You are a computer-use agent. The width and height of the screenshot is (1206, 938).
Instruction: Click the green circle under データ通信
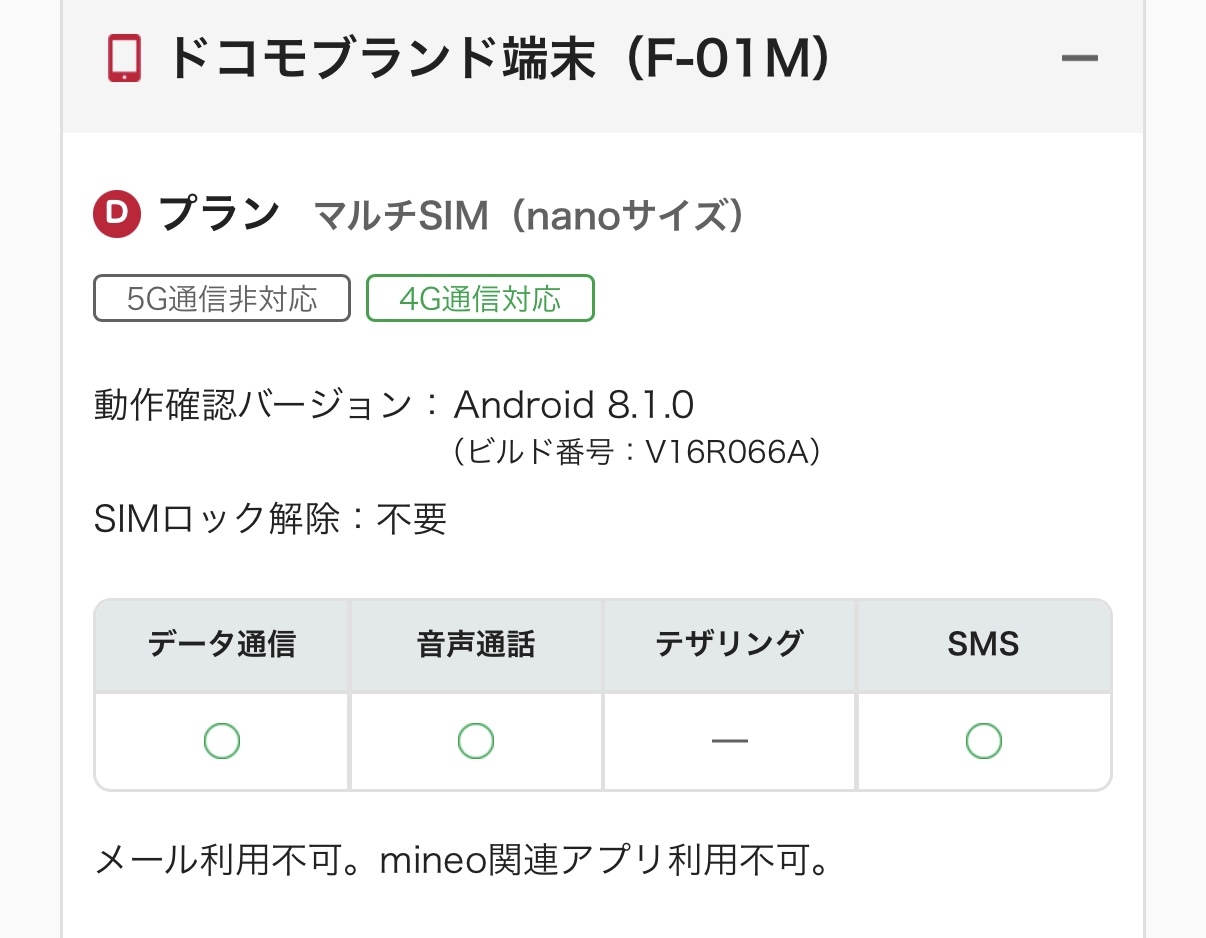click(x=222, y=741)
